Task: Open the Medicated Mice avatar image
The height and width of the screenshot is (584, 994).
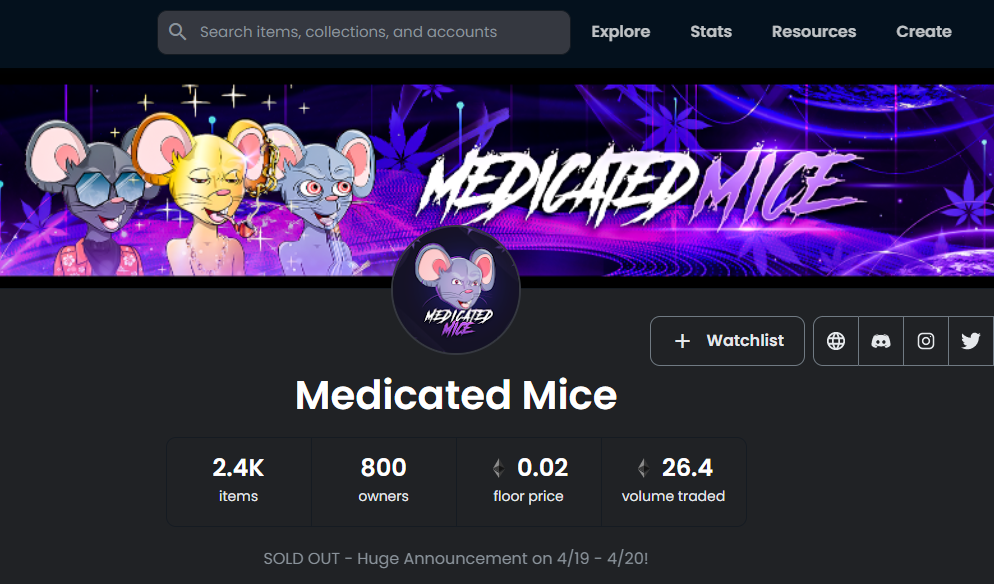Action: pyautogui.click(x=456, y=290)
